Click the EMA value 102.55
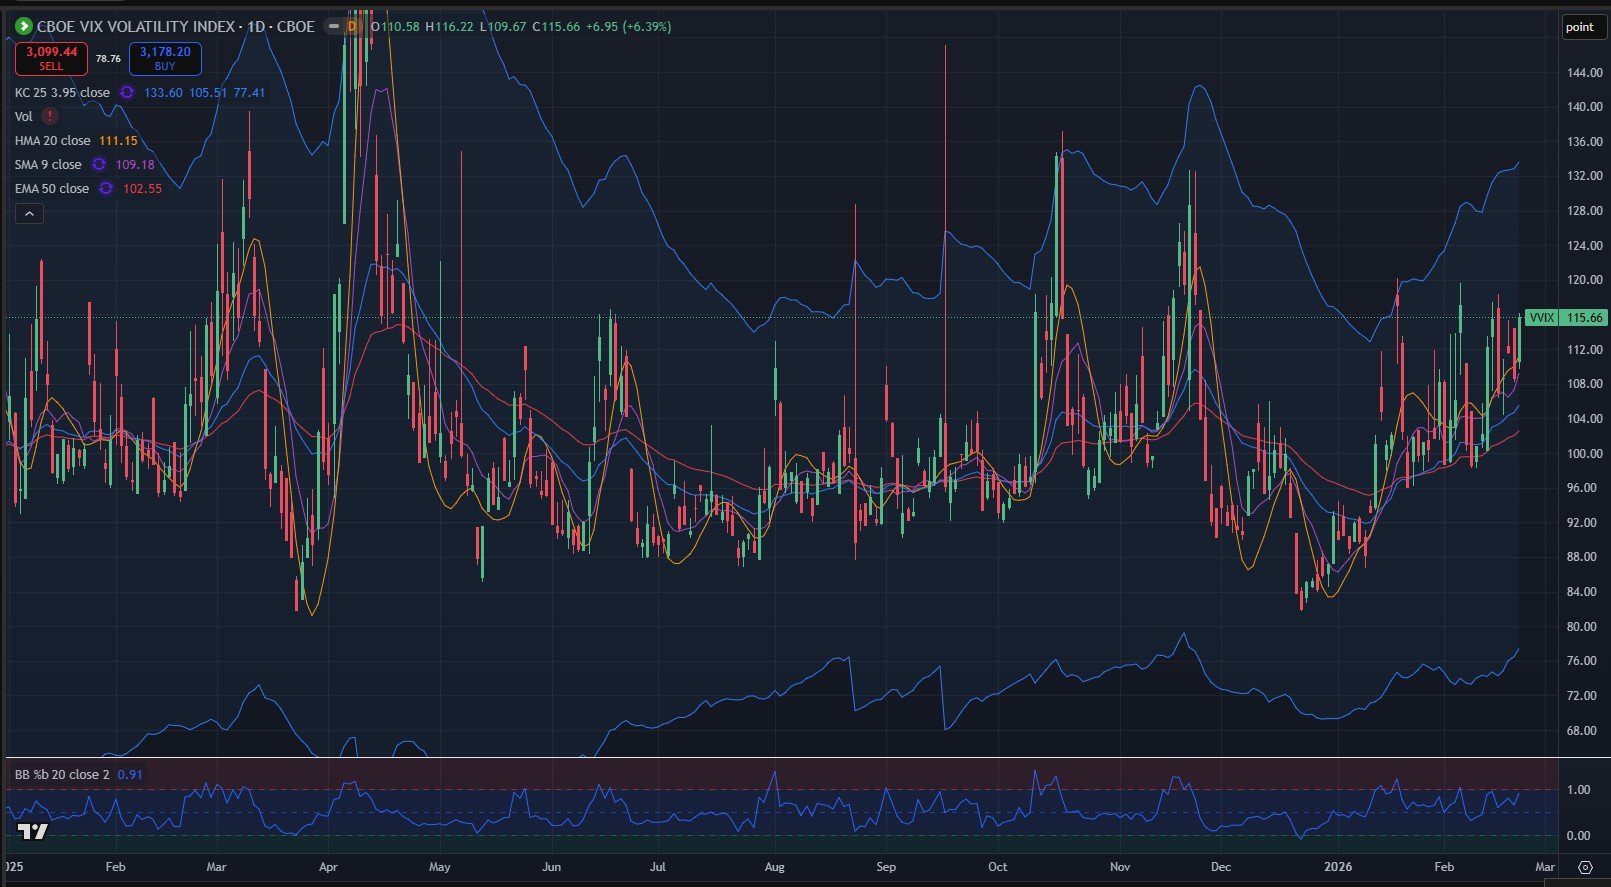This screenshot has width=1611, height=887. 142,188
